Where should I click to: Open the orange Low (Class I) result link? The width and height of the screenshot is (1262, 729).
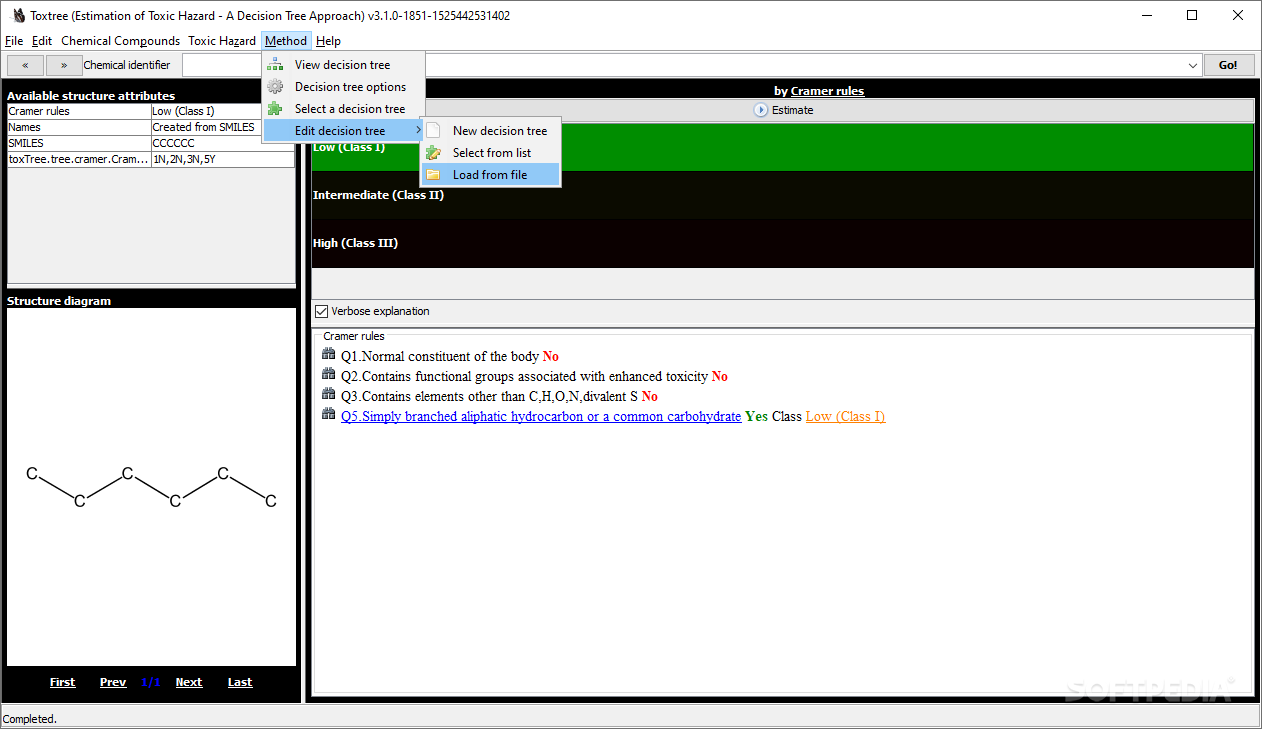pyautogui.click(x=845, y=416)
